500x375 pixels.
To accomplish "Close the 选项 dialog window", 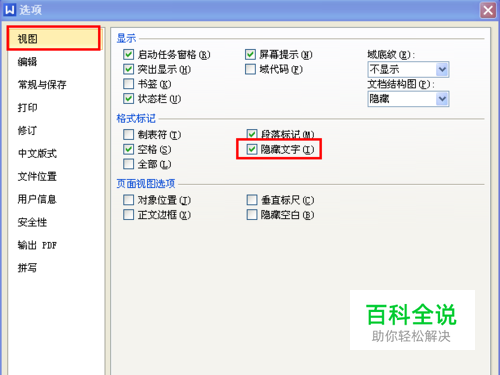I will [x=488, y=10].
